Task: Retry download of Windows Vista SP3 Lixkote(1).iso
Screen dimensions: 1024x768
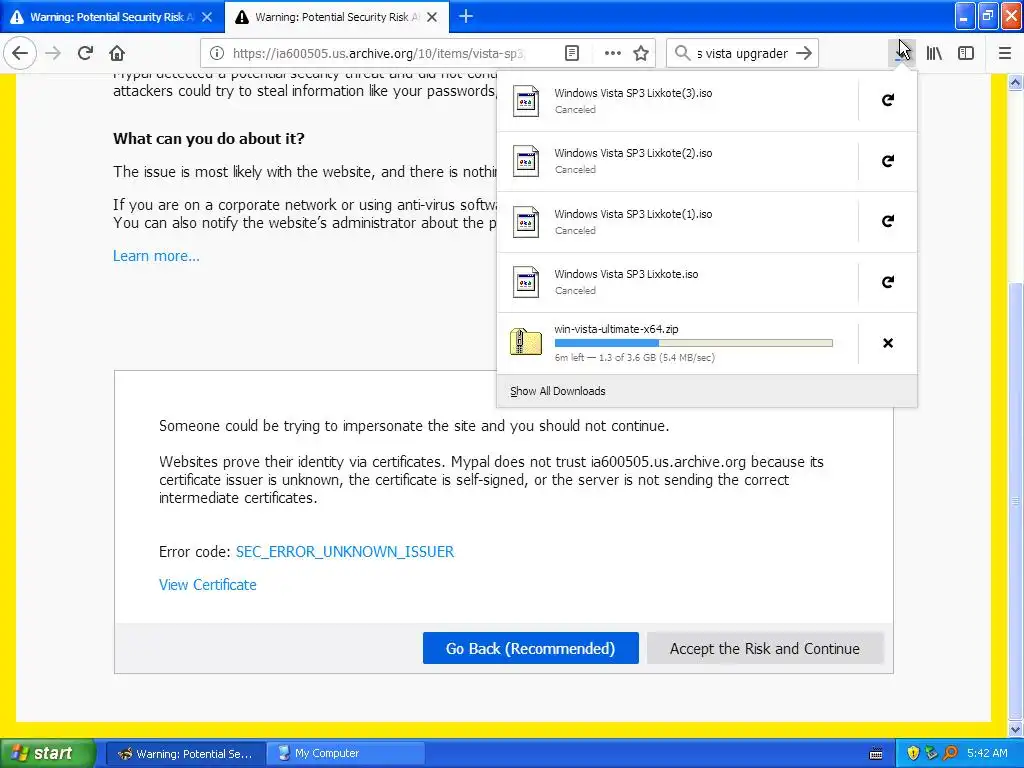Action: coord(888,221)
